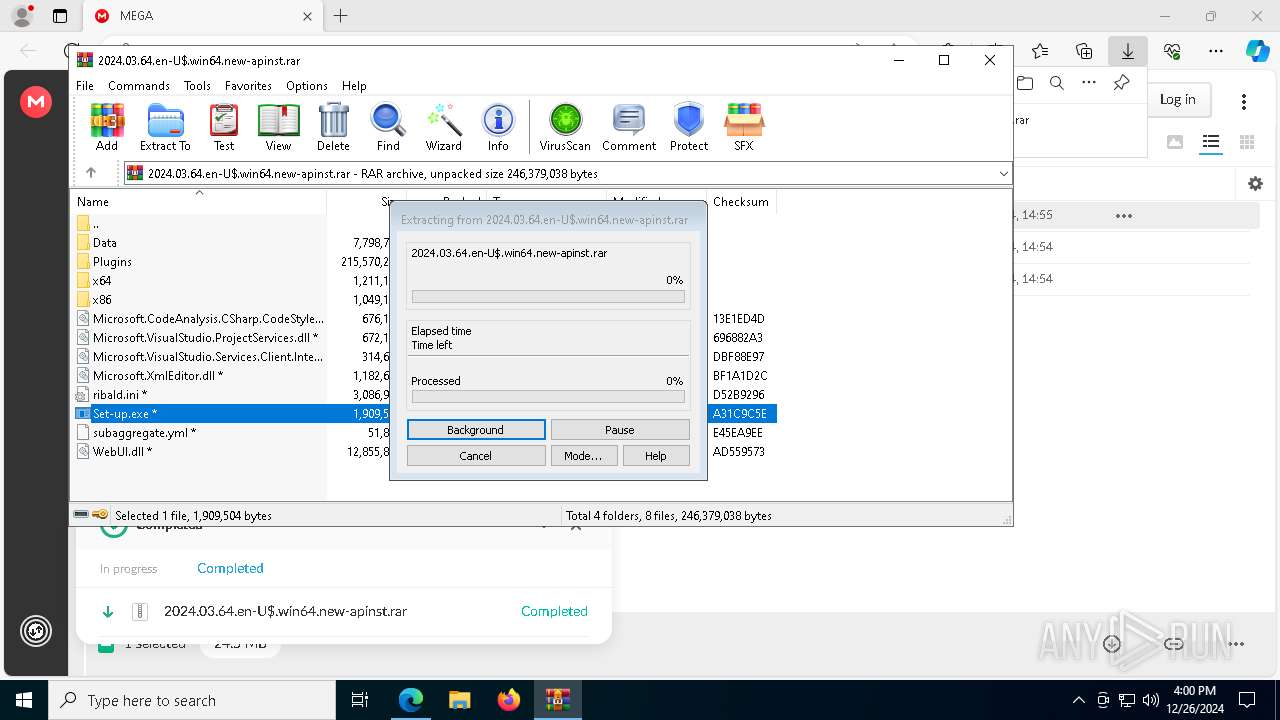Open the Tools menu

pyautogui.click(x=197, y=86)
